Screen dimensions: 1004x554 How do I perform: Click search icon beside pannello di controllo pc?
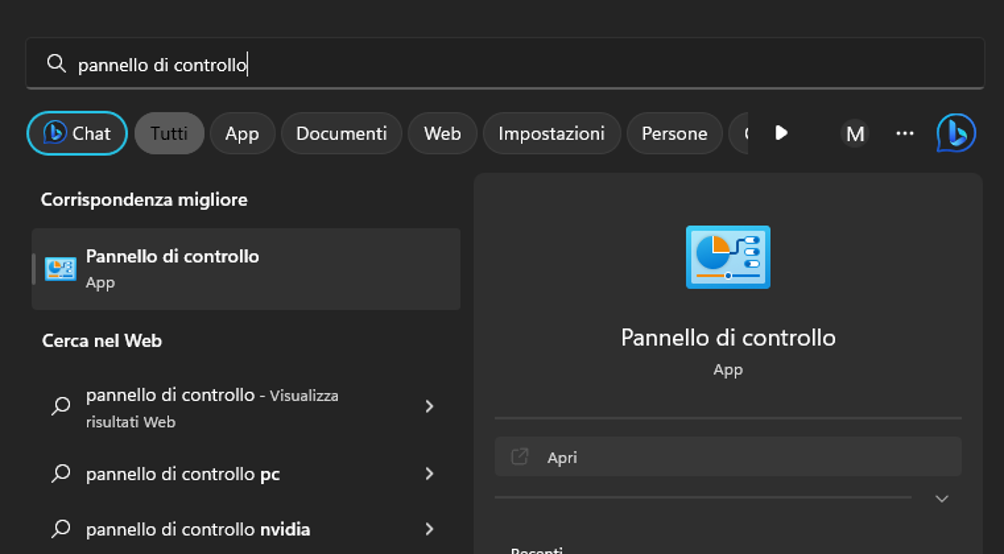tap(61, 473)
